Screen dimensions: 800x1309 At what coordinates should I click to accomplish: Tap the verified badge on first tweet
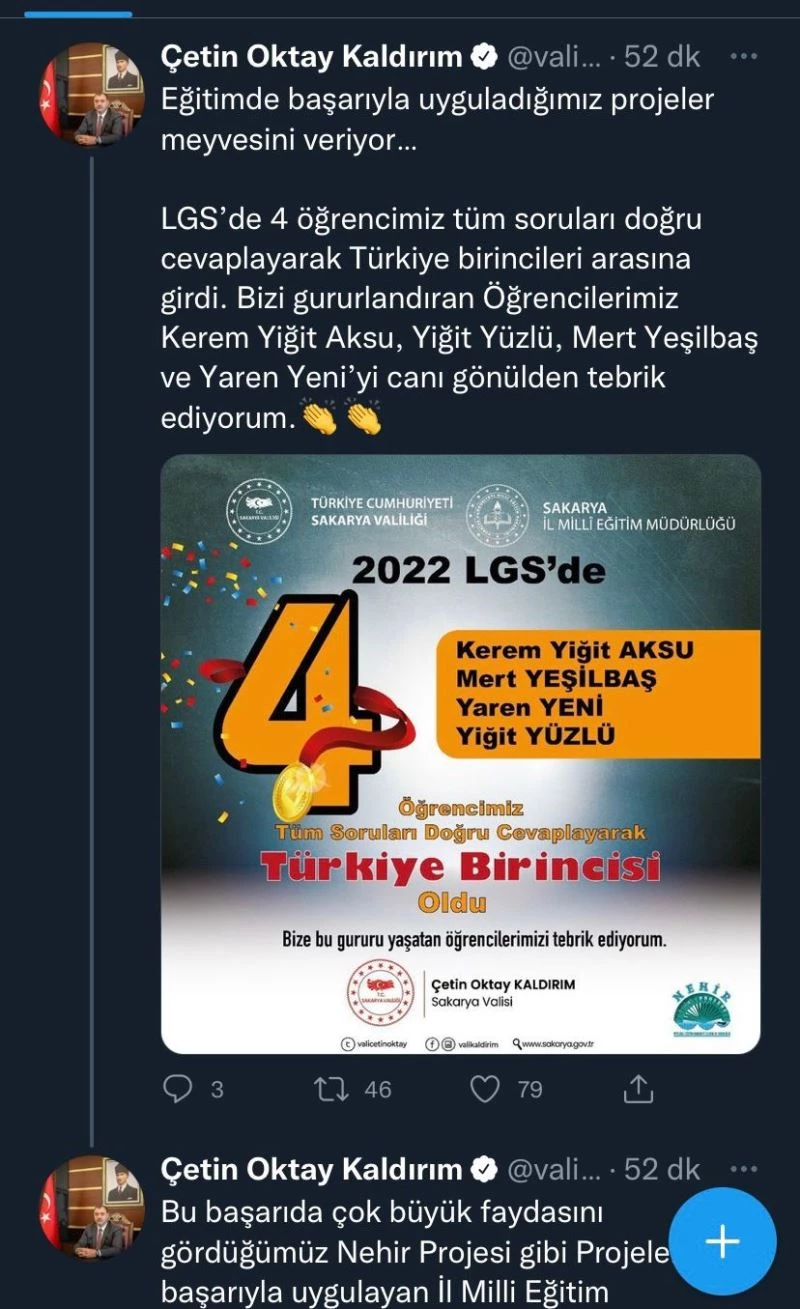pos(484,58)
